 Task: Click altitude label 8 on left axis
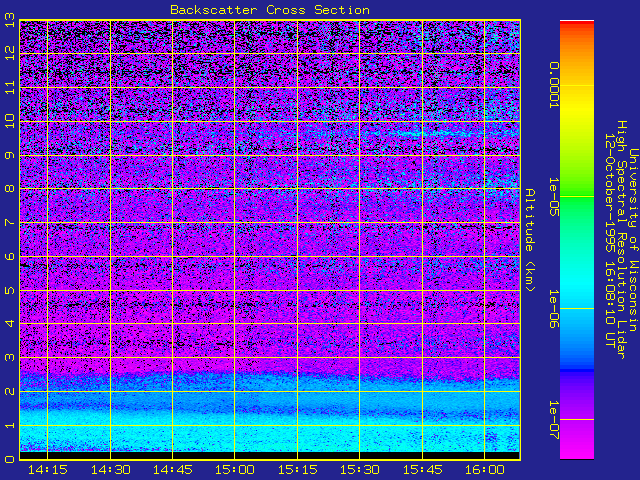(x=10, y=189)
